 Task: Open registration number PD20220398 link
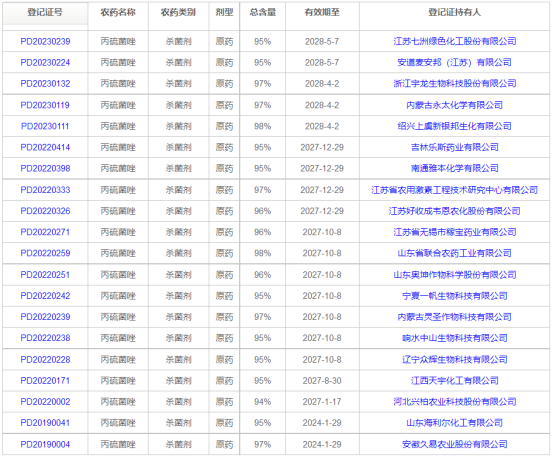tap(45, 169)
